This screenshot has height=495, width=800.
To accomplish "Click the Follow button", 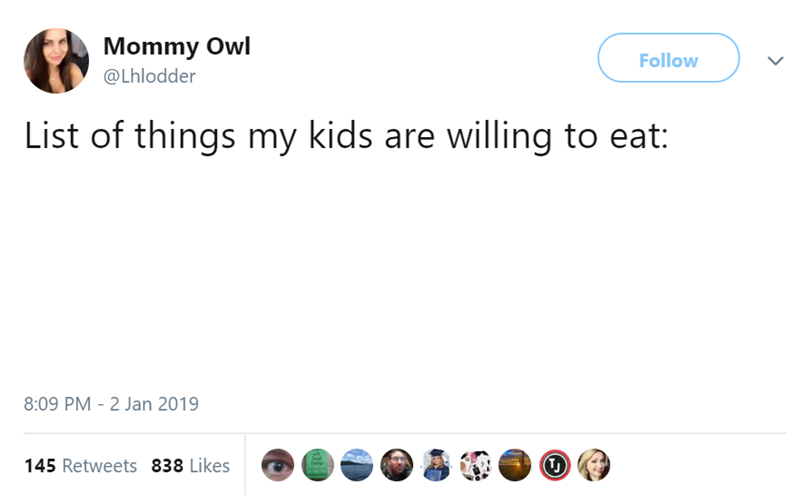I will (x=668, y=61).
